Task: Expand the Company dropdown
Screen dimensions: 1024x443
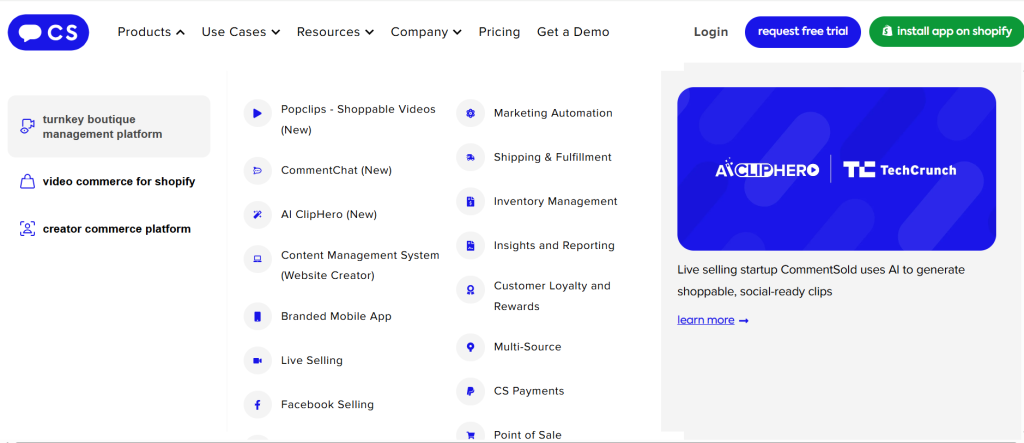Action: pyautogui.click(x=426, y=32)
